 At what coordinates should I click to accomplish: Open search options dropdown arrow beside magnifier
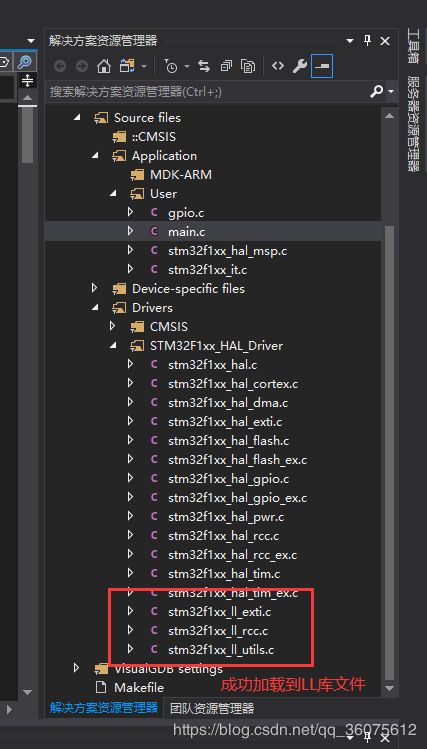pyautogui.click(x=391, y=91)
